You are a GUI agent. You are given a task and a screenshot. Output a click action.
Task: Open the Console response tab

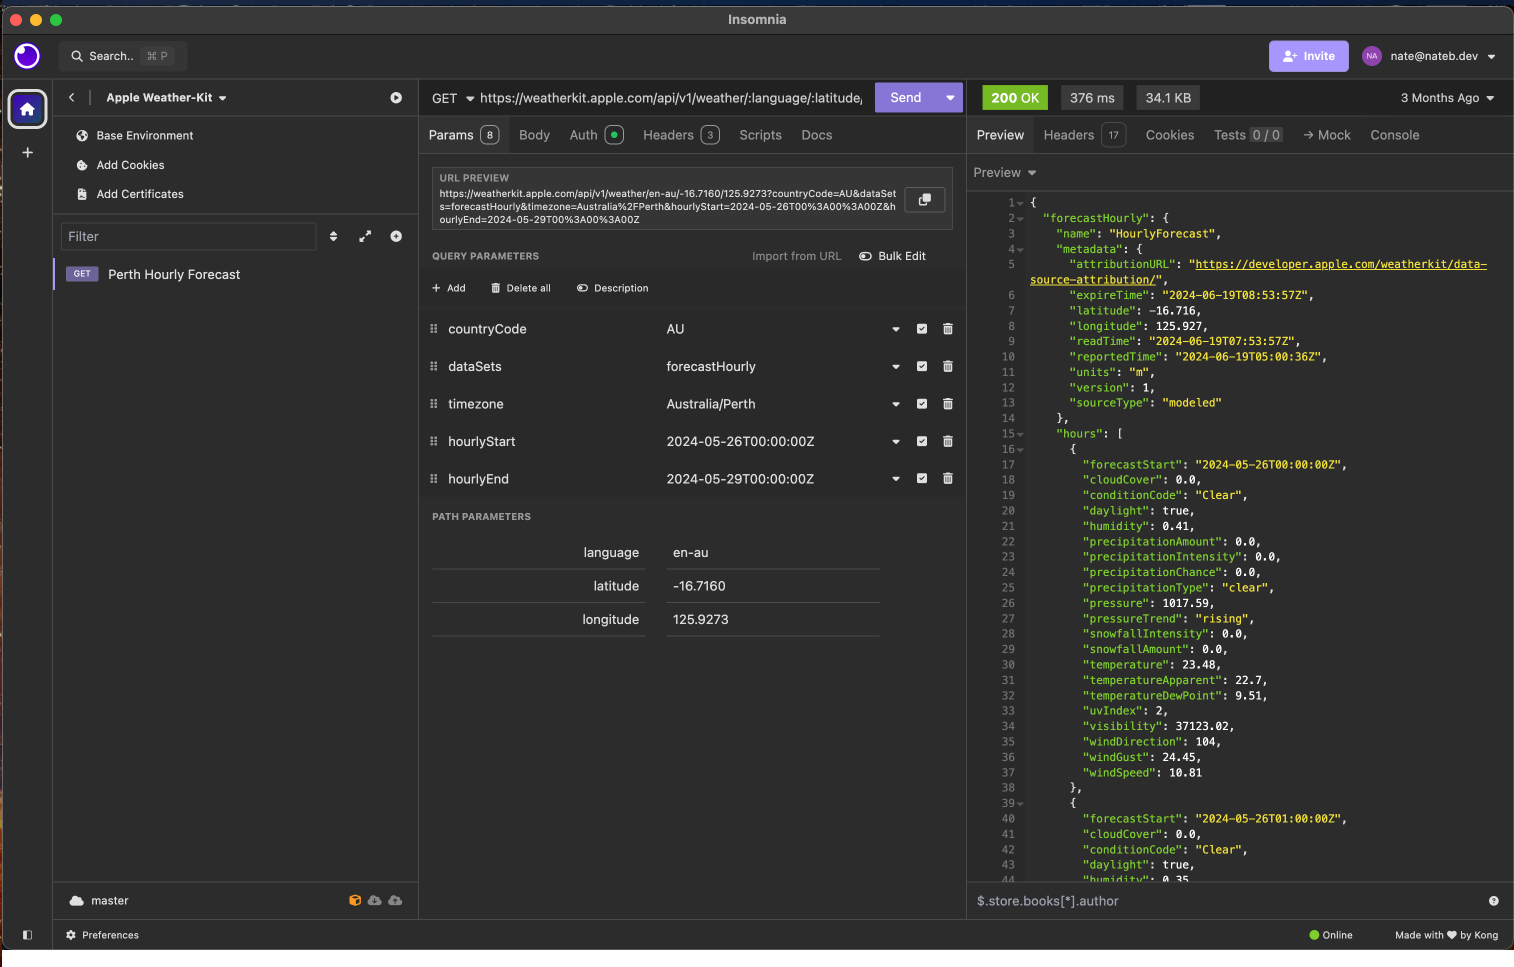[1394, 135]
